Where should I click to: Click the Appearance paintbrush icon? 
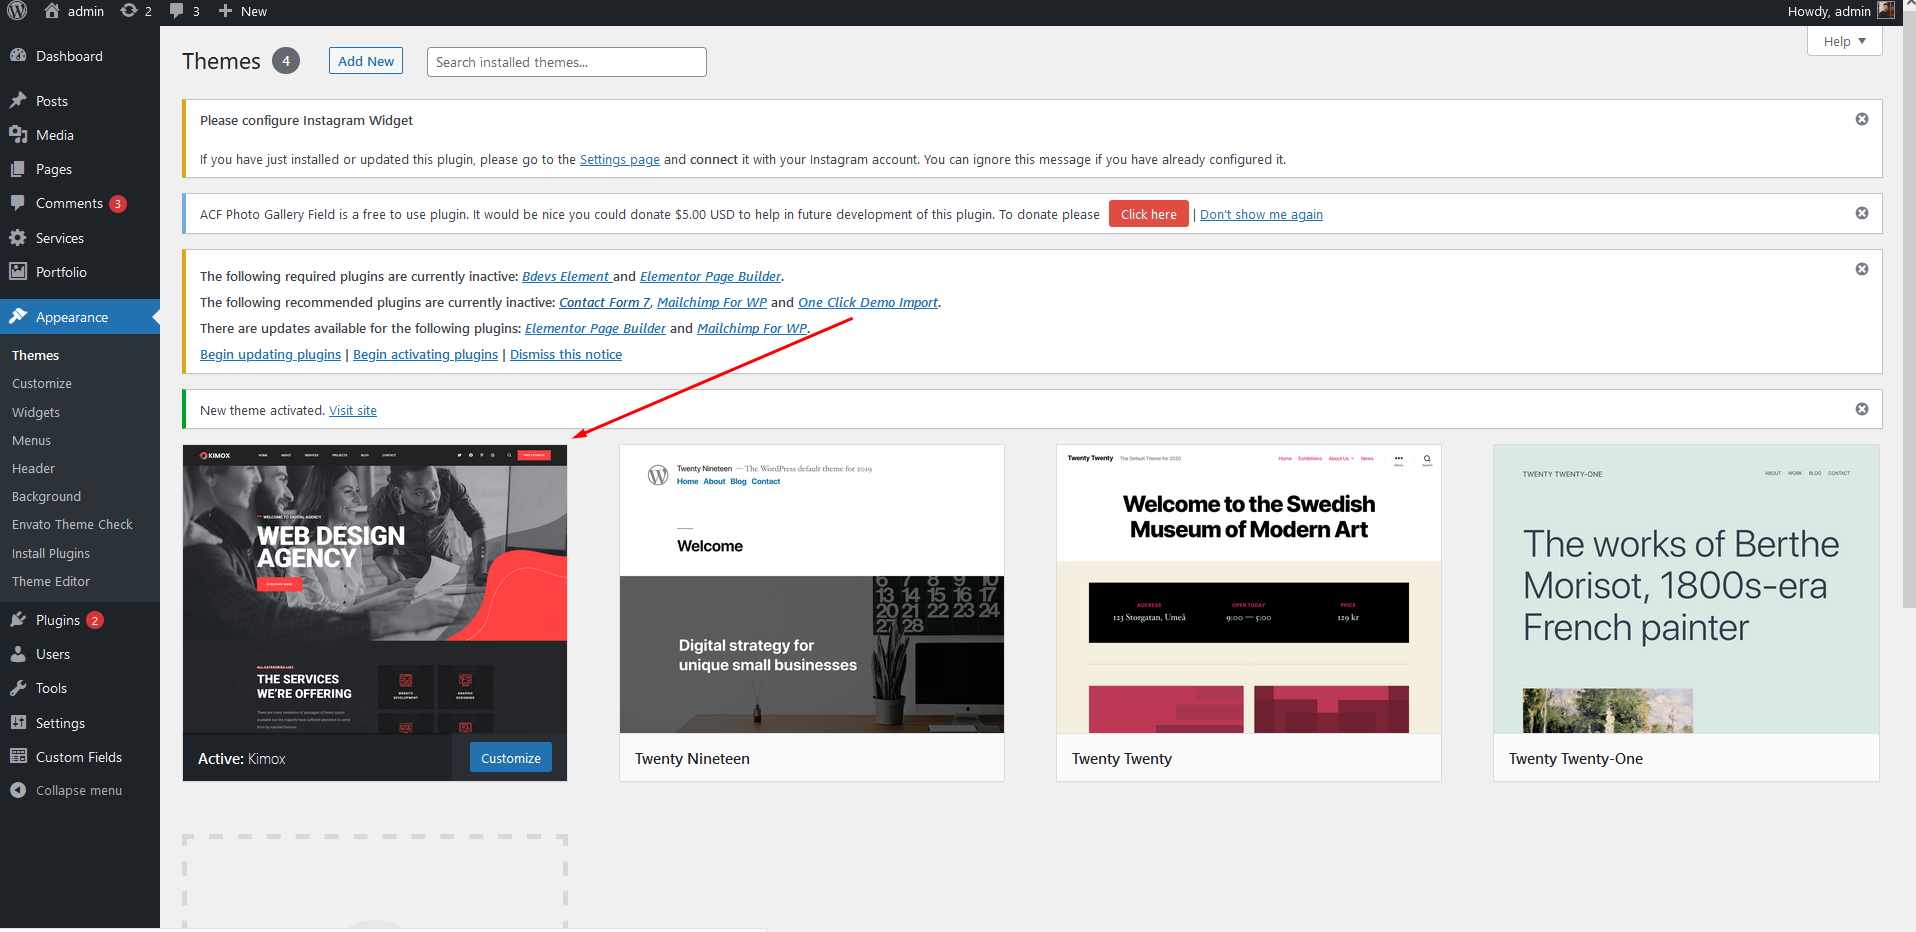[18, 317]
